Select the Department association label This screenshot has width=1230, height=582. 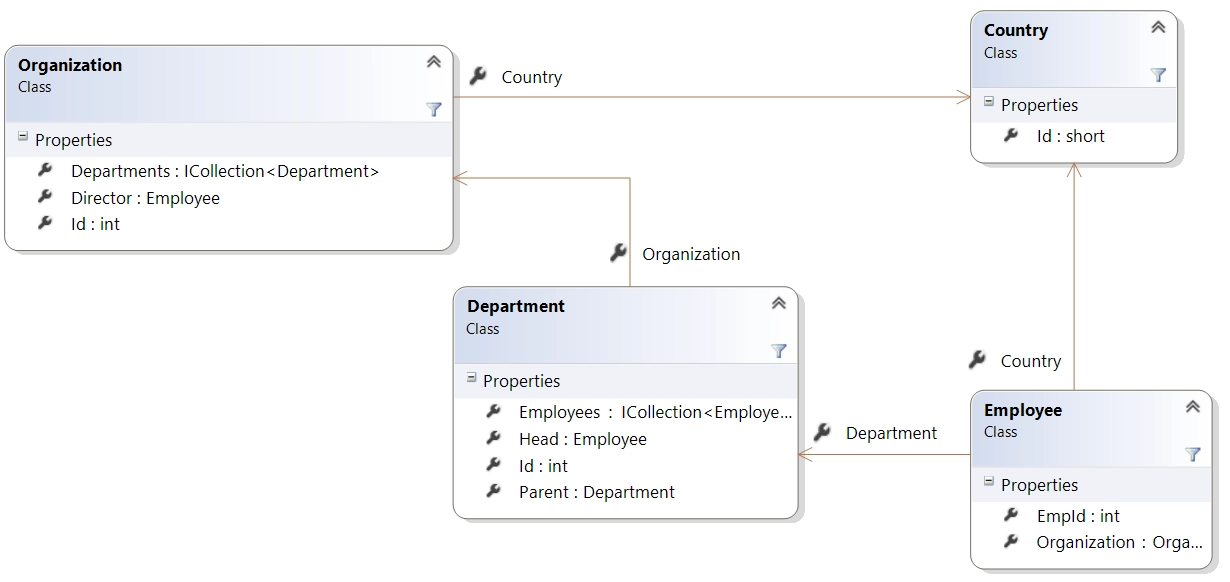pyautogui.click(x=891, y=433)
